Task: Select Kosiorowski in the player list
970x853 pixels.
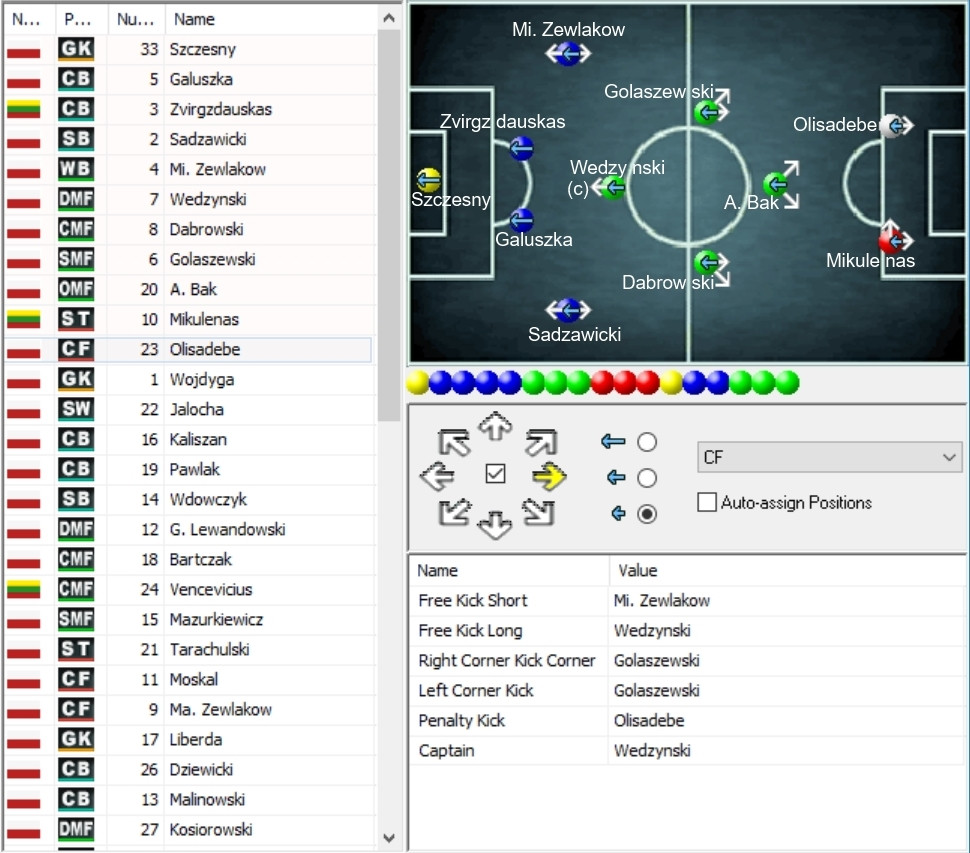Action: coord(189,829)
